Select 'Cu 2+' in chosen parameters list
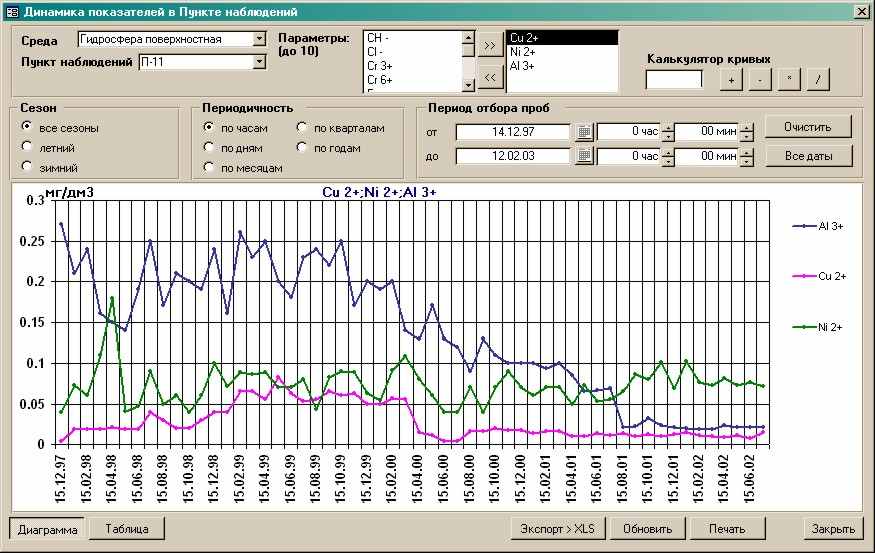Screen dimensions: 875x553 pos(562,38)
